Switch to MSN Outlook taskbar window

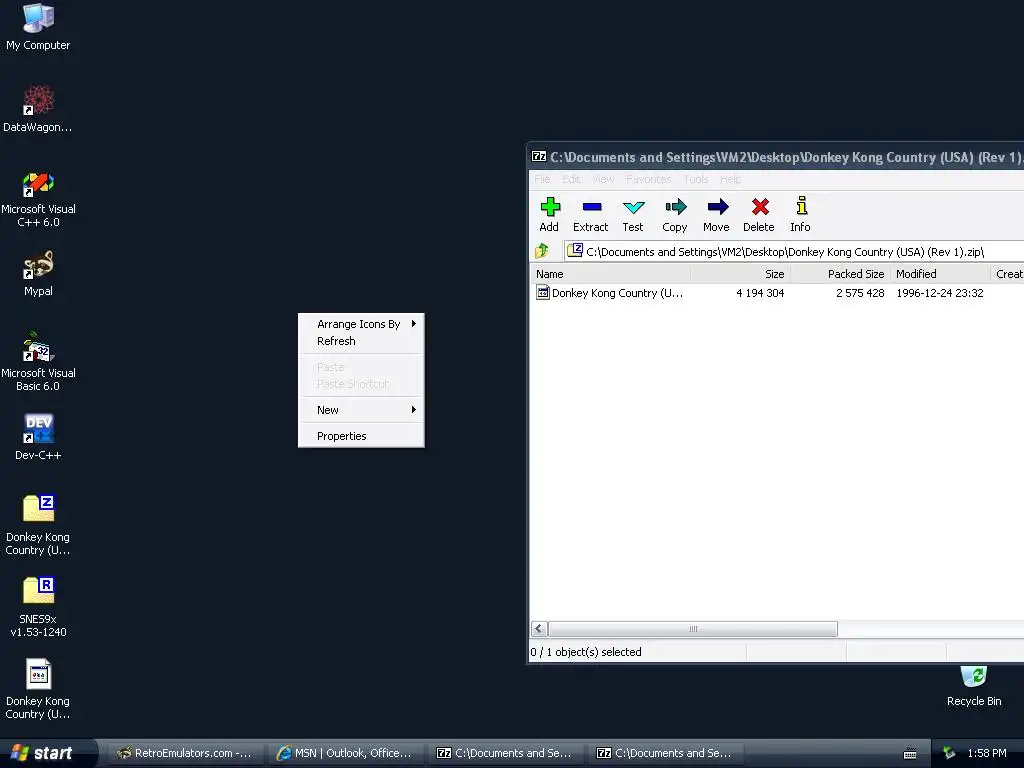pos(344,753)
